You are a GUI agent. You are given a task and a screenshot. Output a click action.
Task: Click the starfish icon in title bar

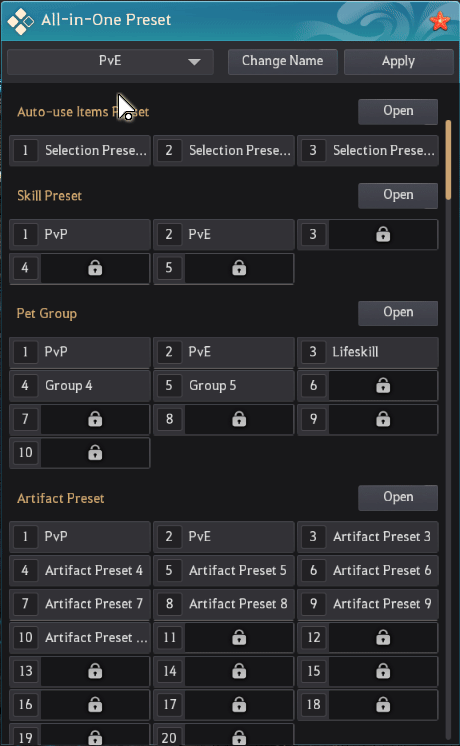pyautogui.click(x=440, y=21)
